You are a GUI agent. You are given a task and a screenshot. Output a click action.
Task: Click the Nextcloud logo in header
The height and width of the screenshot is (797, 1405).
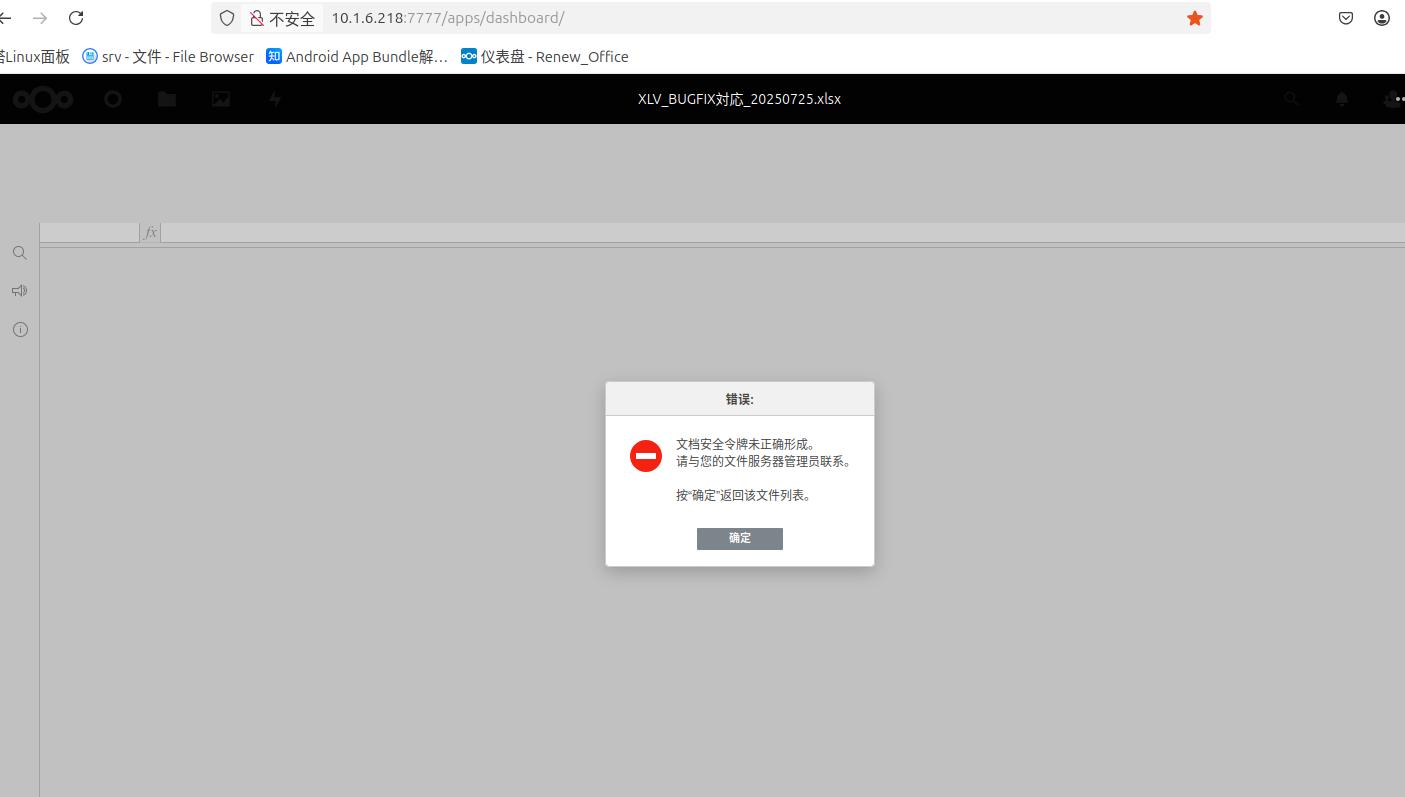(43, 99)
